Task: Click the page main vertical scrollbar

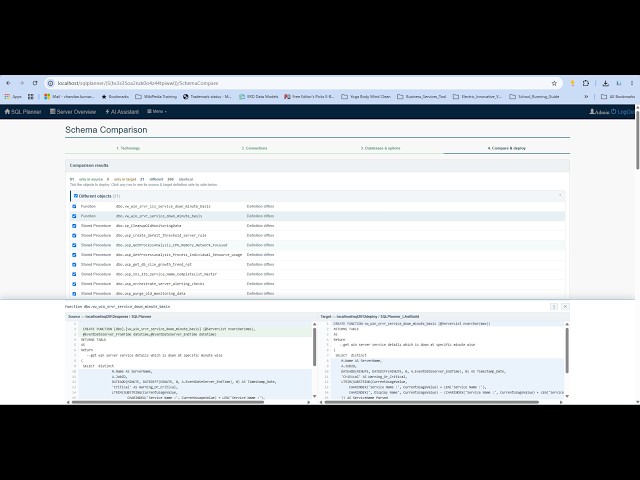Action: point(638,140)
